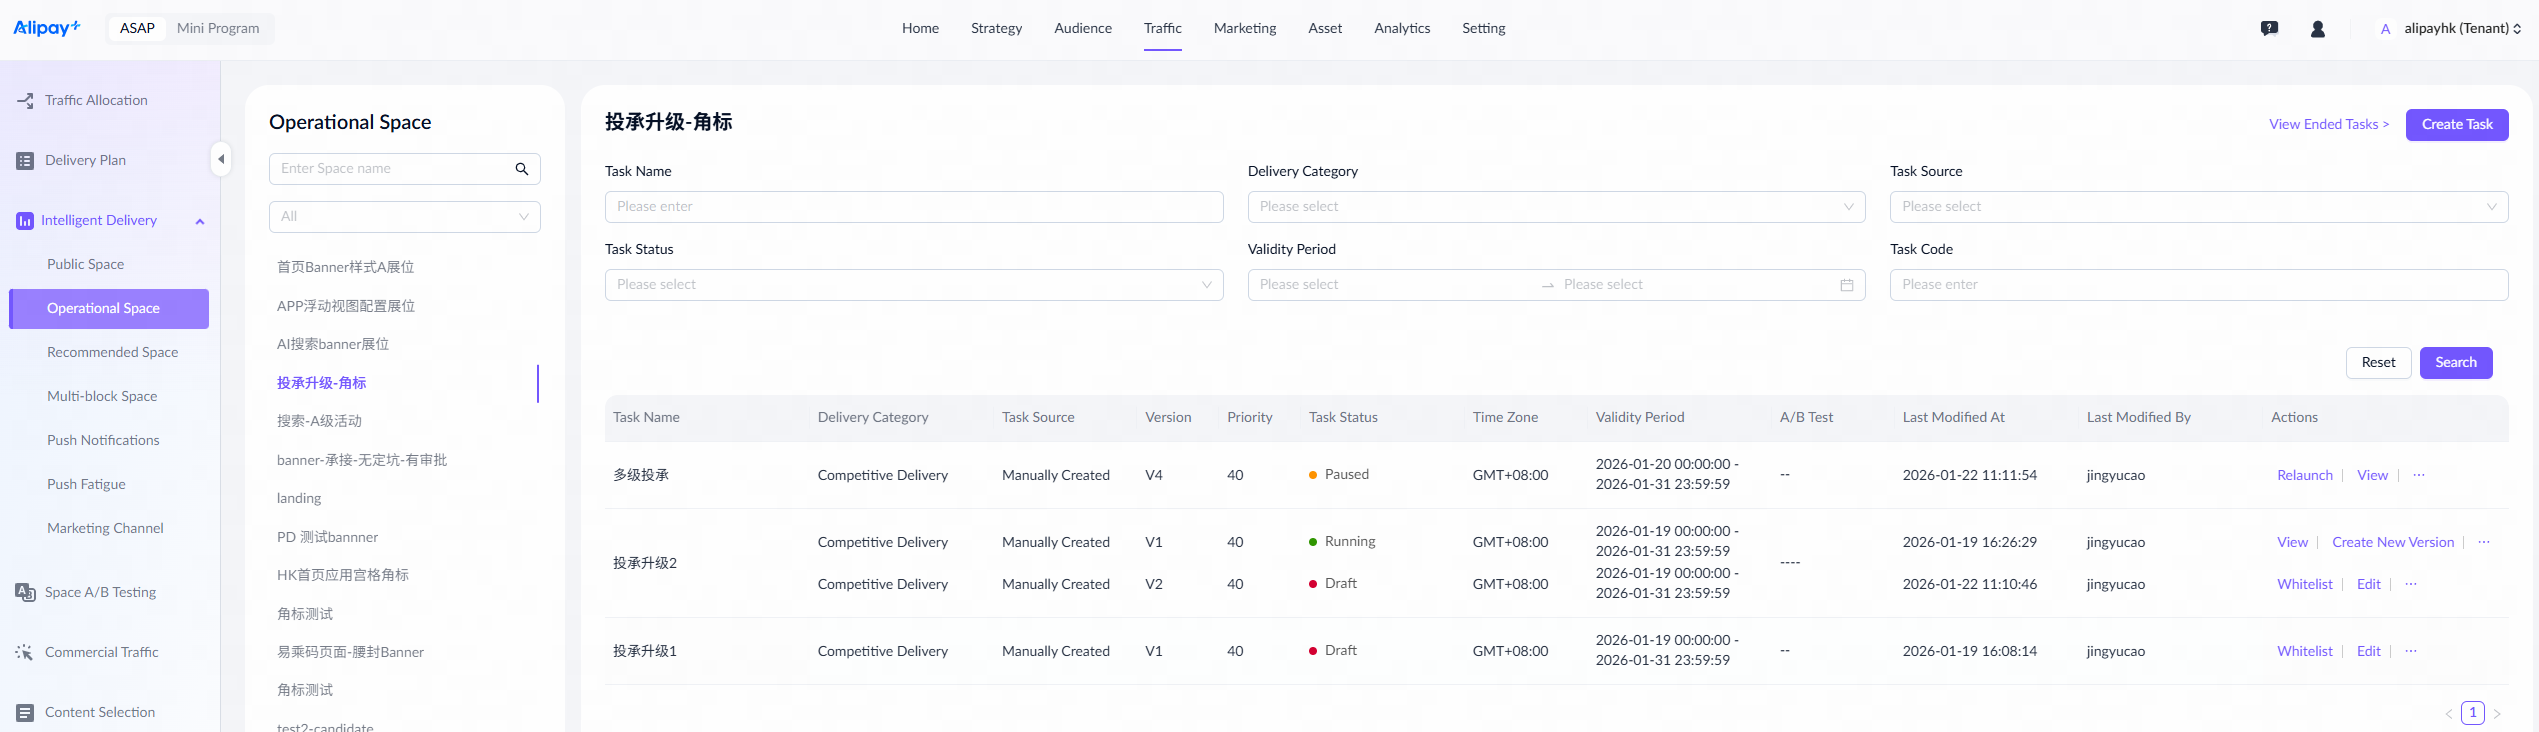This screenshot has width=2539, height=732.
Task: Click the search magnifier in Space name field
Action: (x=521, y=169)
